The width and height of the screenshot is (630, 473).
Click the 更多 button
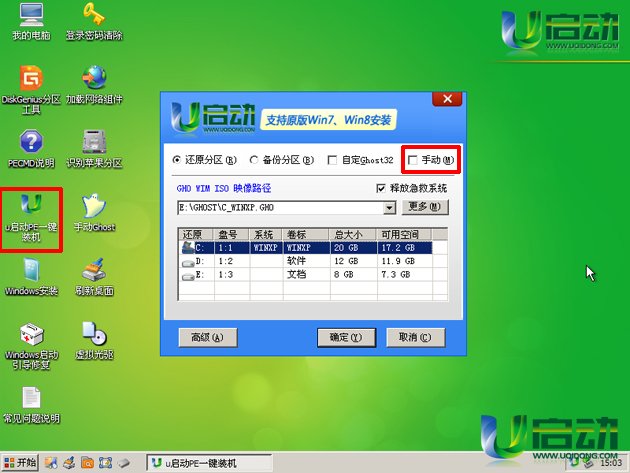[426, 207]
